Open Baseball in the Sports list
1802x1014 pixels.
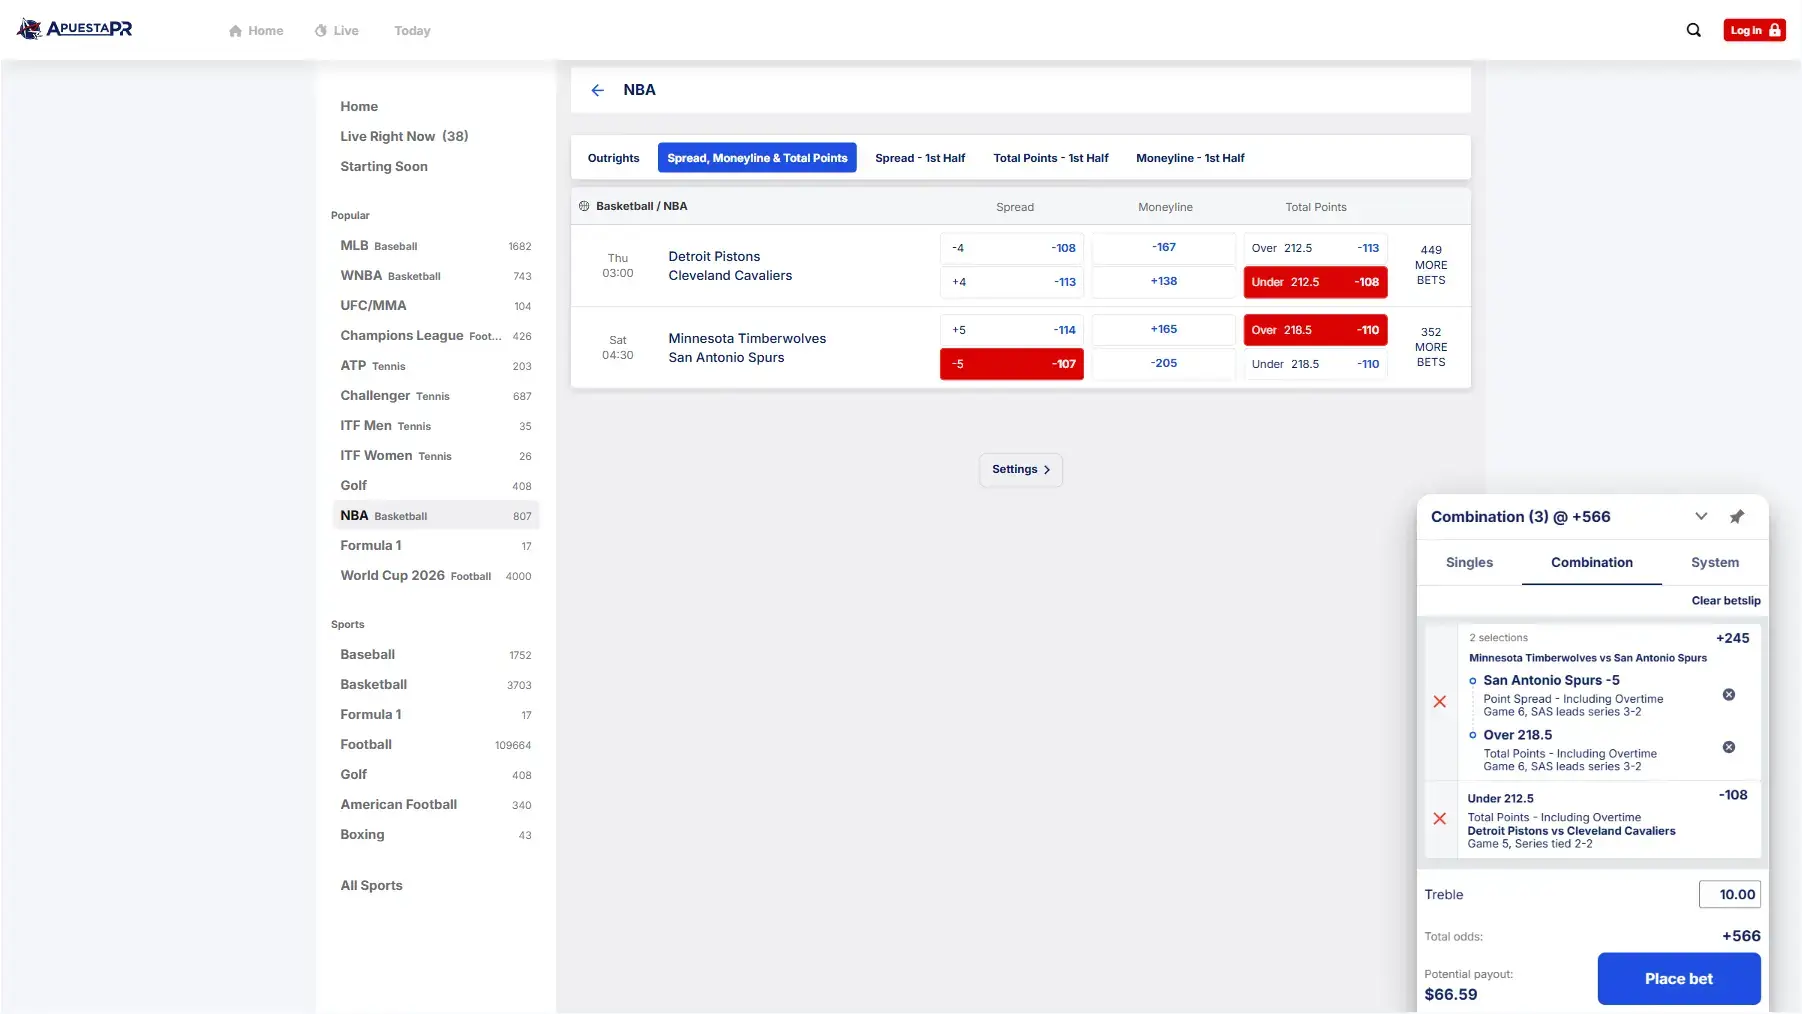tap(436, 655)
